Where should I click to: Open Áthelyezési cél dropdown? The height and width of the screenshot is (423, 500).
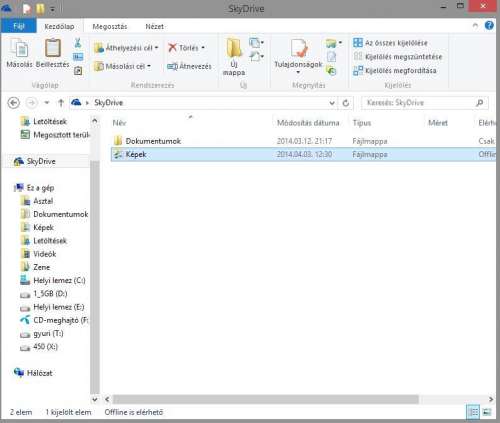(126, 48)
